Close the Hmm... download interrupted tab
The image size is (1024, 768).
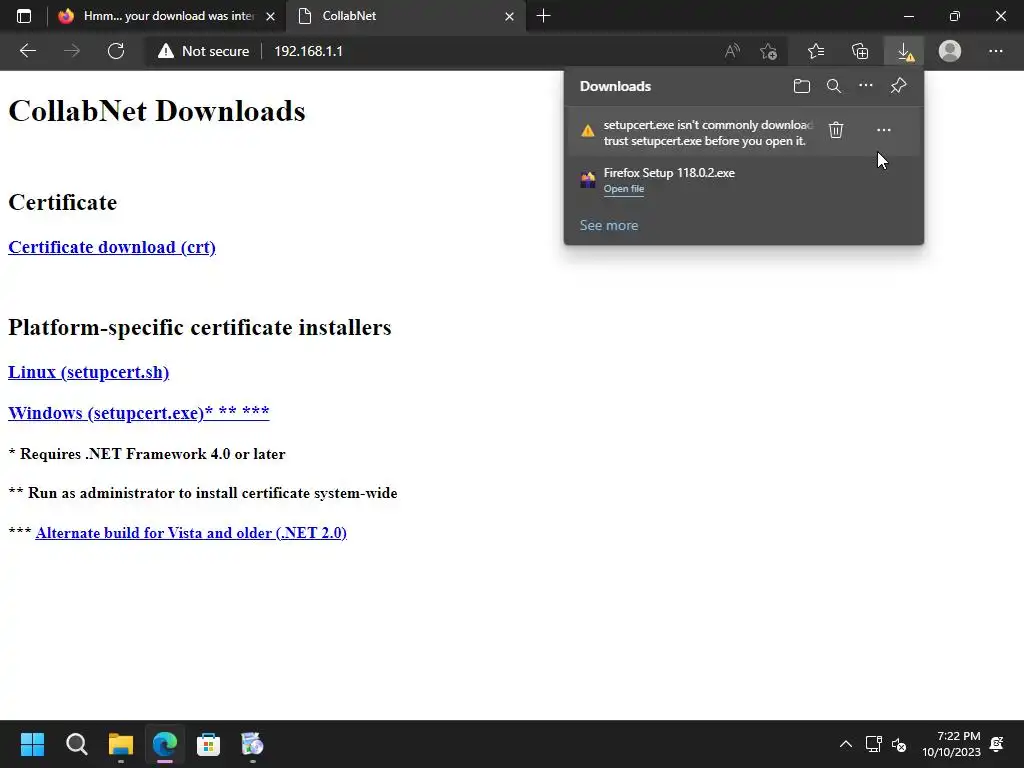click(x=270, y=16)
